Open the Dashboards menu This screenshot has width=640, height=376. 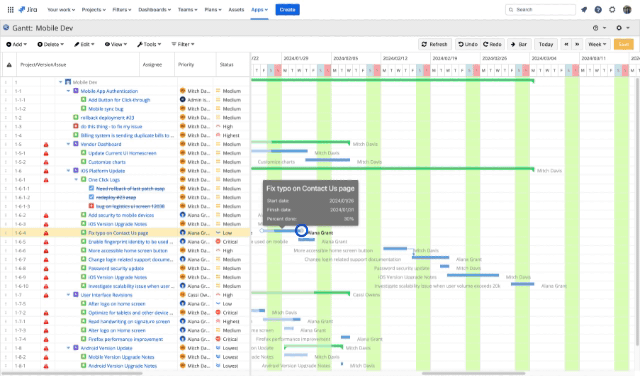(x=155, y=9)
